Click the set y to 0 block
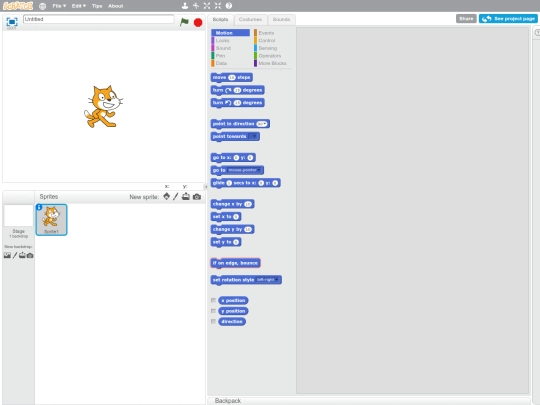The image size is (540, 405). point(226,242)
